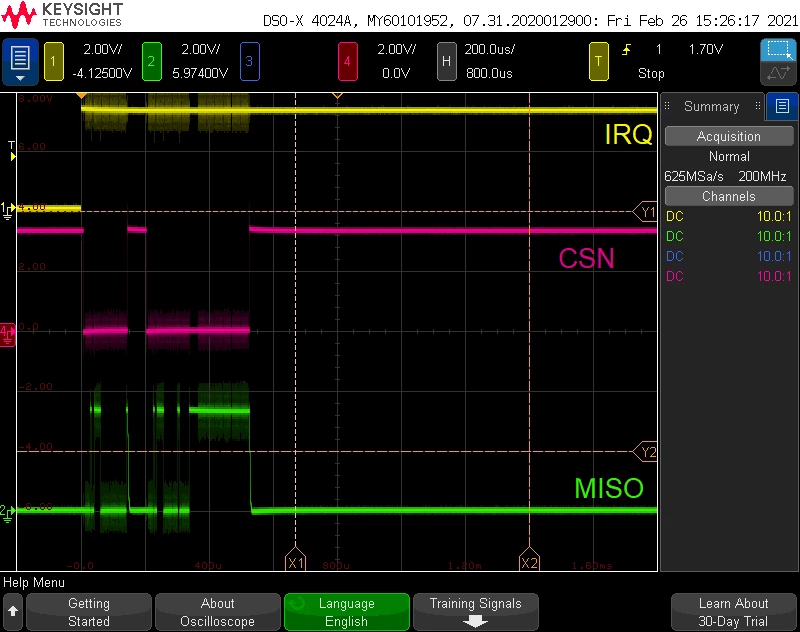Switch to Summary sidebar tab
This screenshot has height=632, width=800.
[x=712, y=106]
